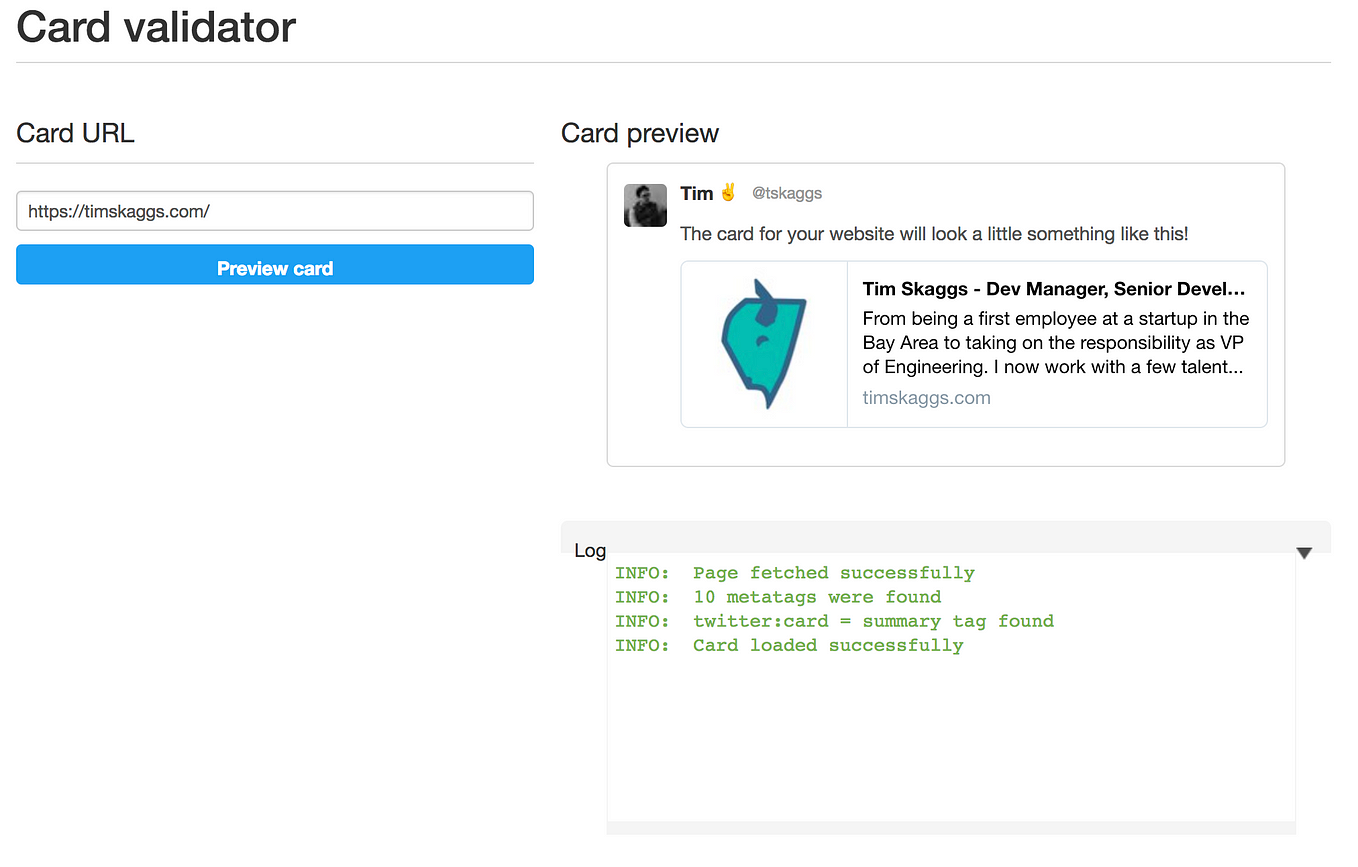This screenshot has height=867, width=1358.
Task: Select the 'twitter:card = summary tag found' log line
Action: click(x=834, y=620)
